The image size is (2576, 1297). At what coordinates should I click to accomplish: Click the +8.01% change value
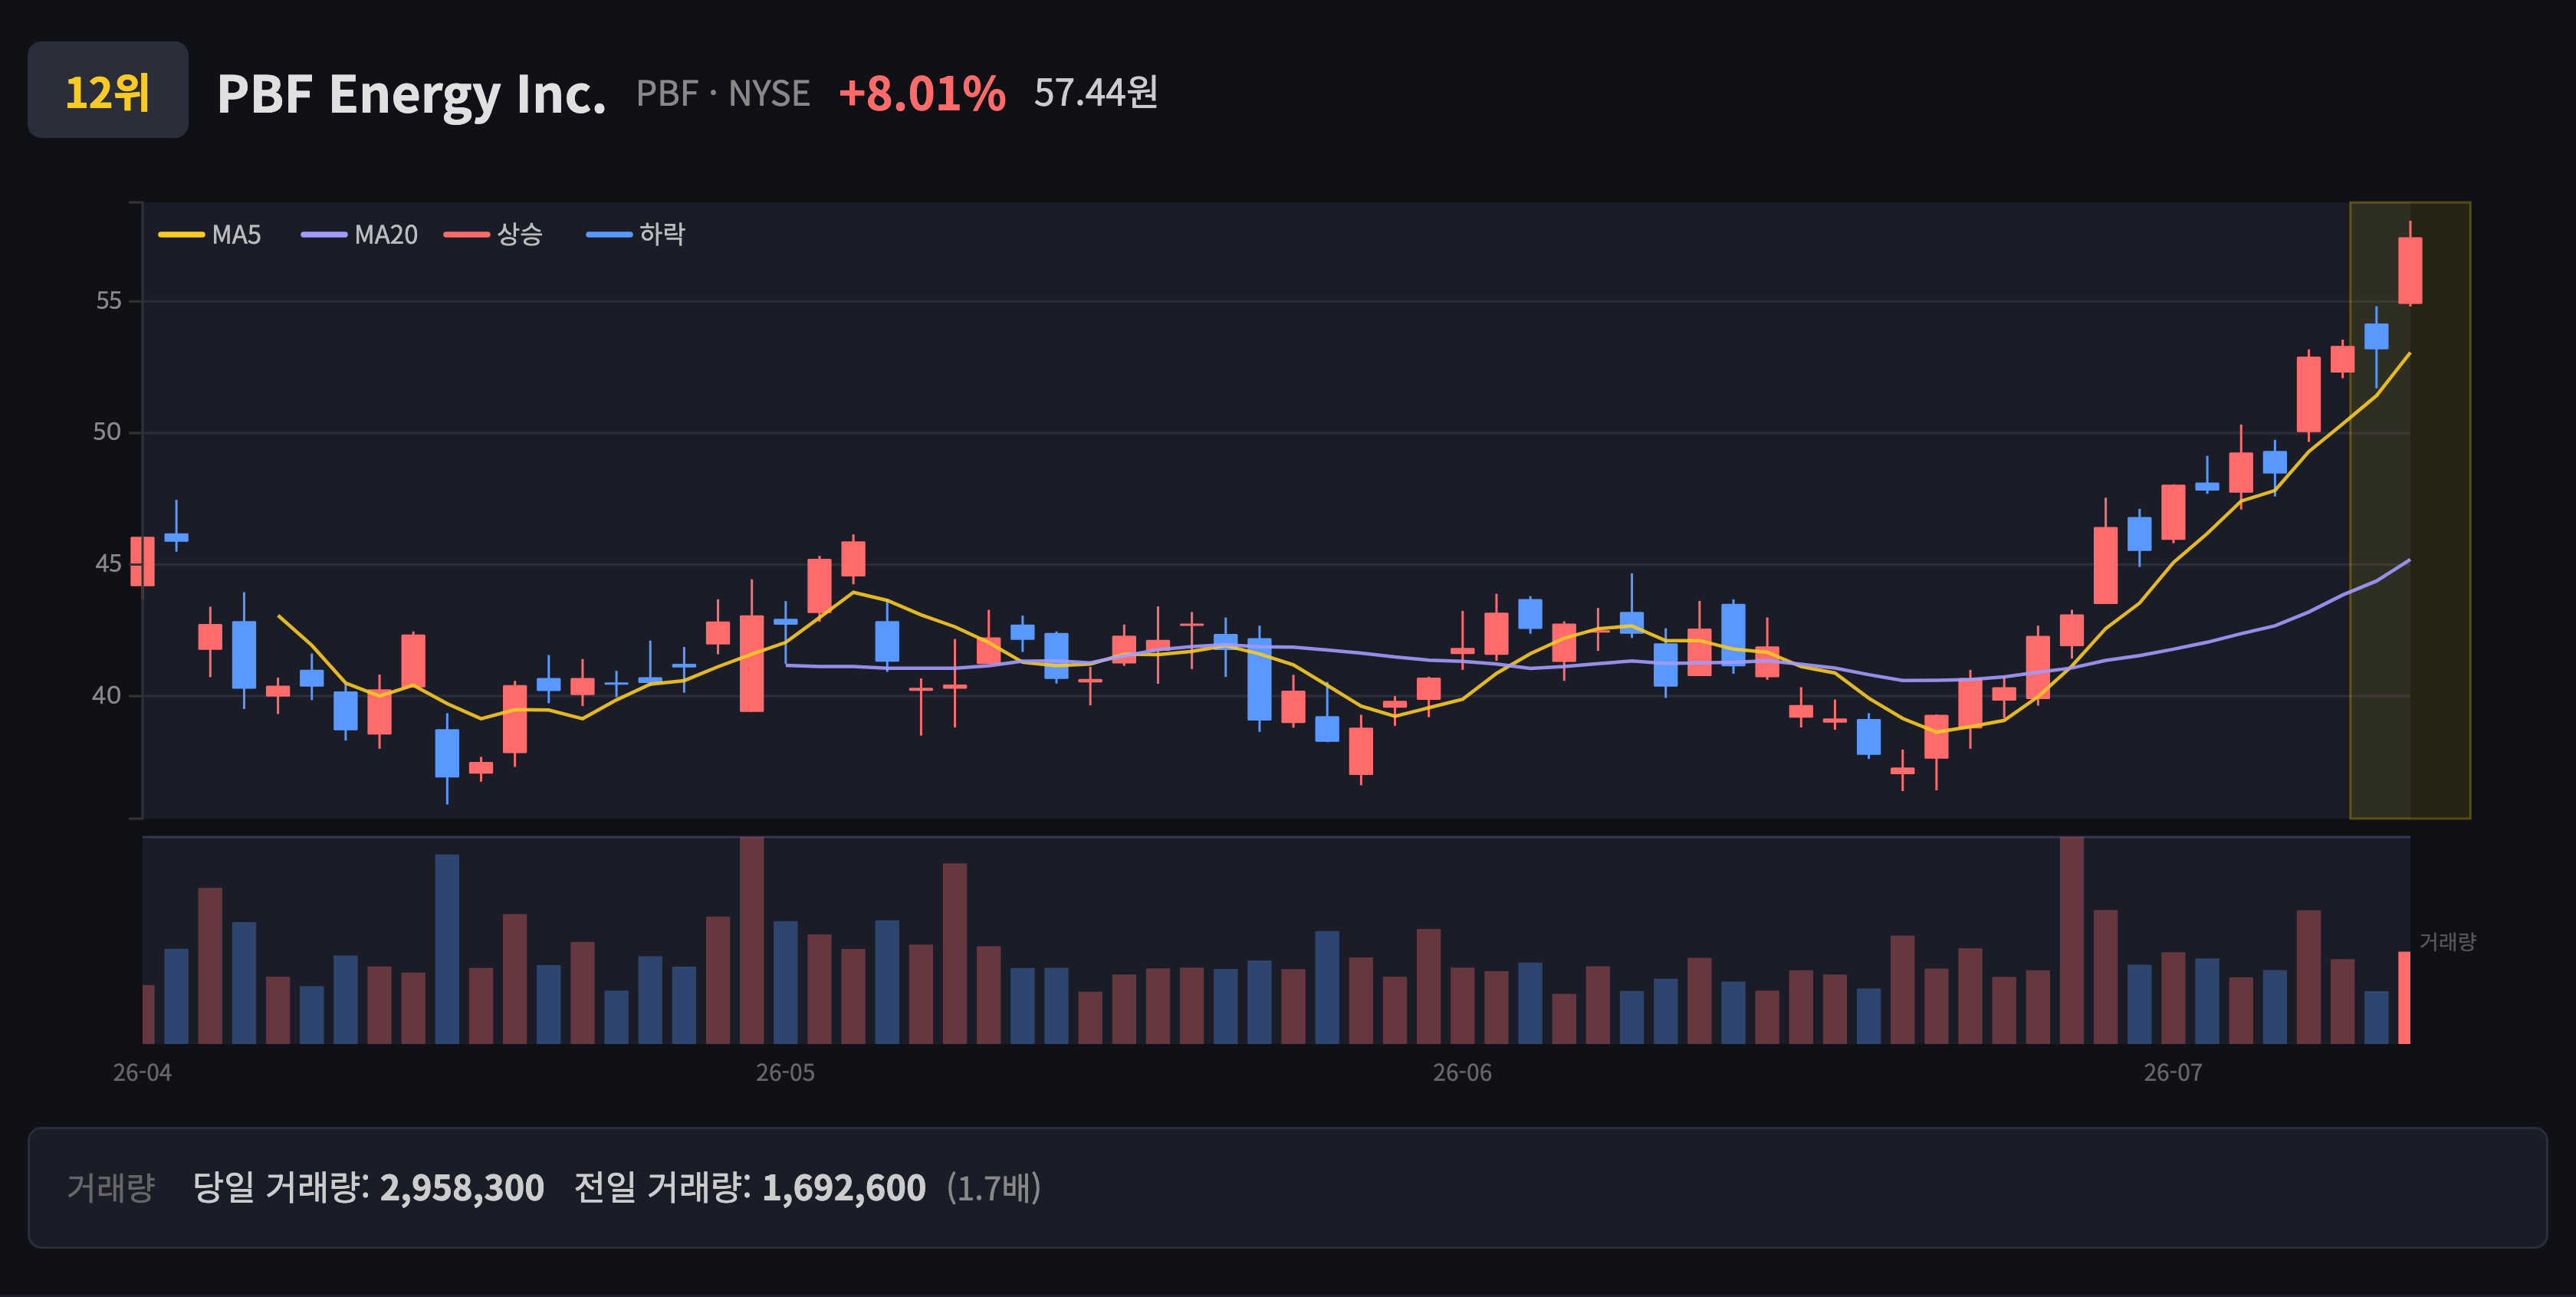click(922, 93)
